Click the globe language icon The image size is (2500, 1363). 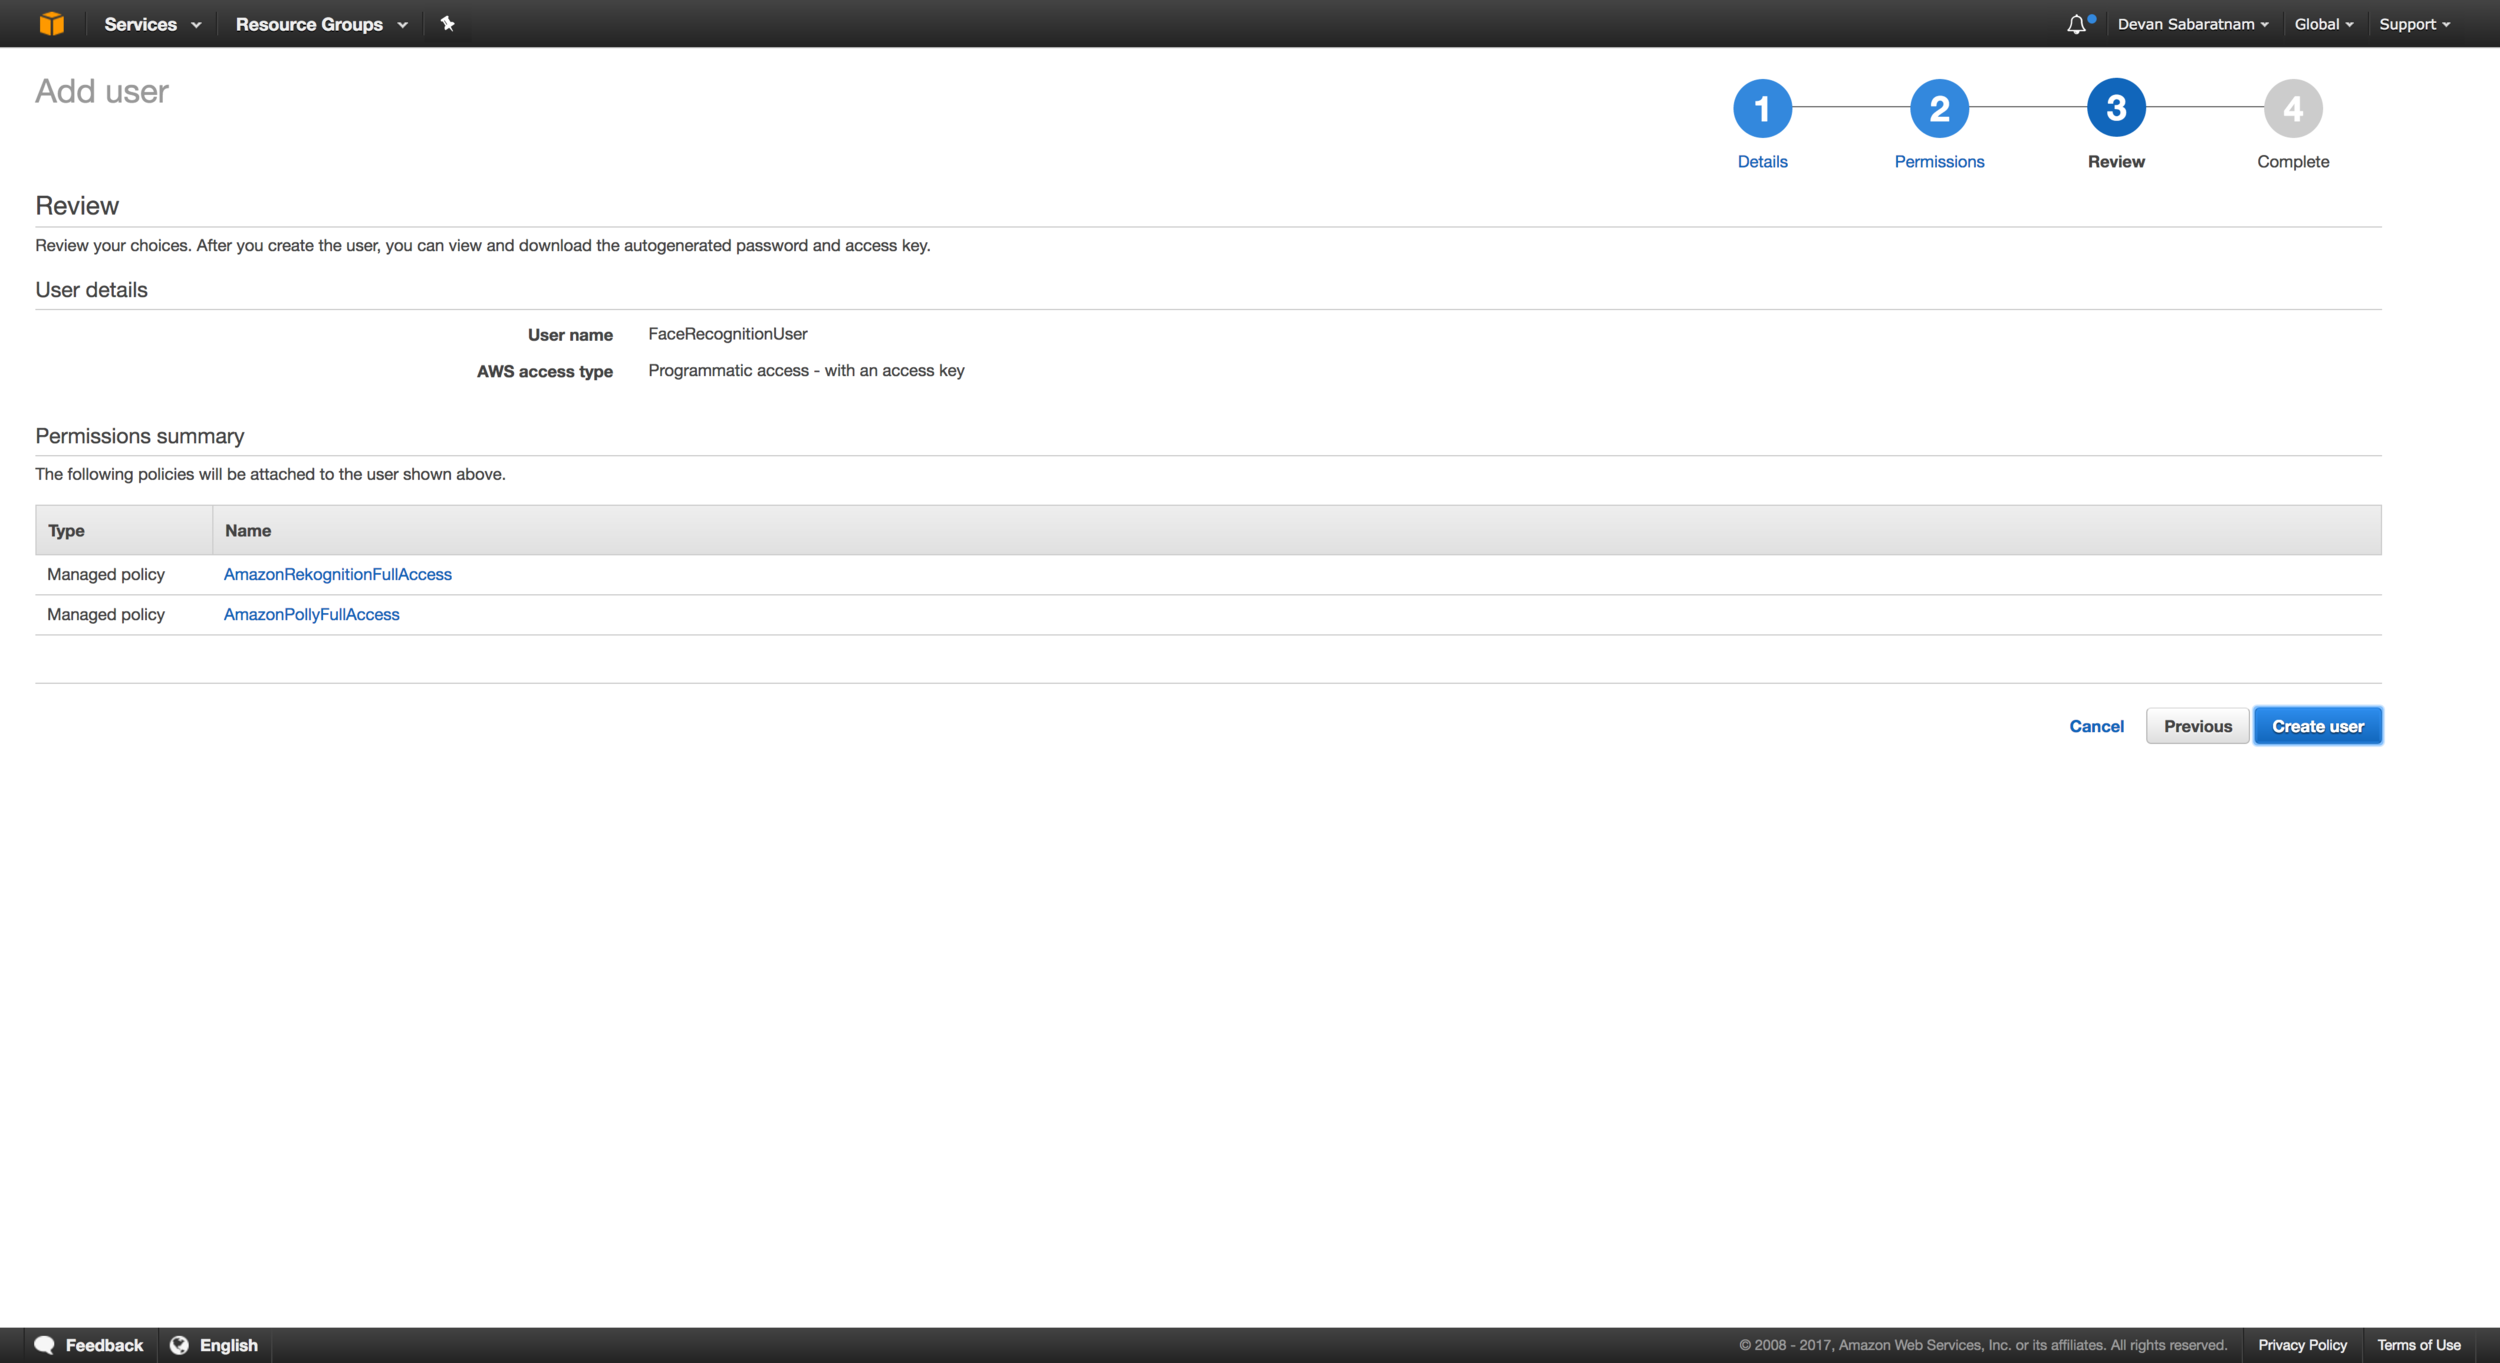(179, 1344)
